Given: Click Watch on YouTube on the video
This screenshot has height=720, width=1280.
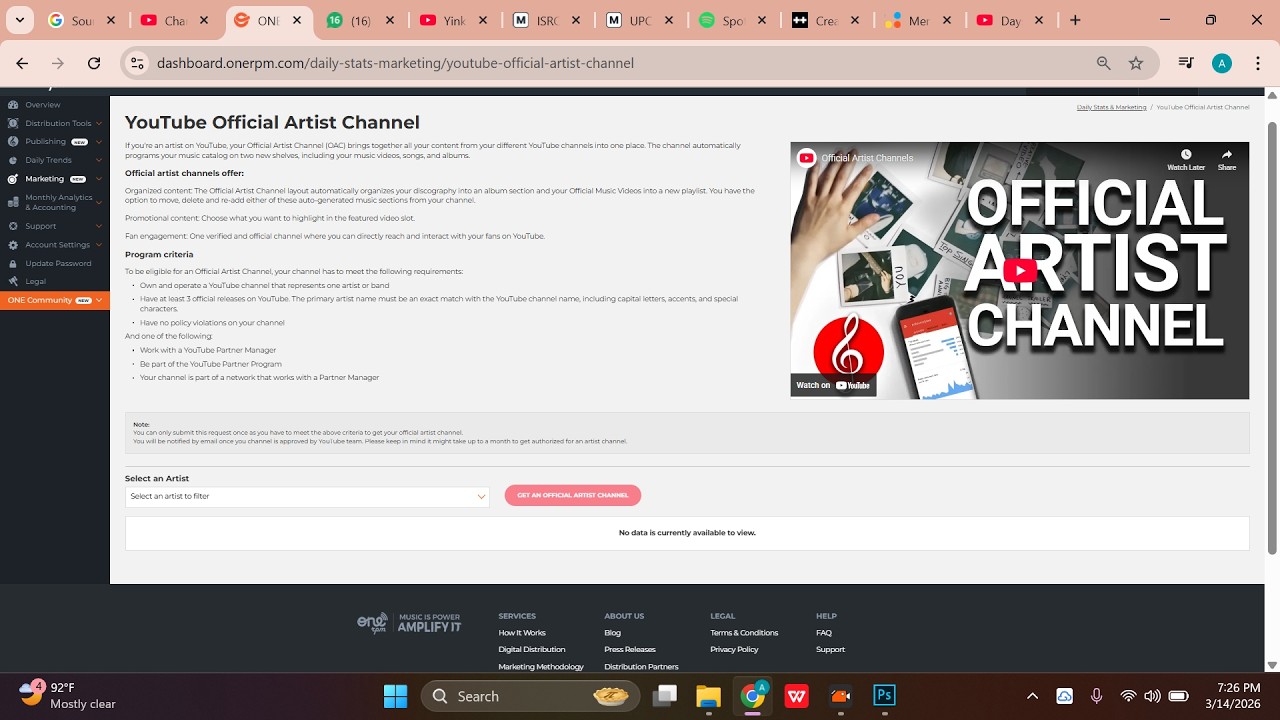Looking at the screenshot, I should point(833,385).
